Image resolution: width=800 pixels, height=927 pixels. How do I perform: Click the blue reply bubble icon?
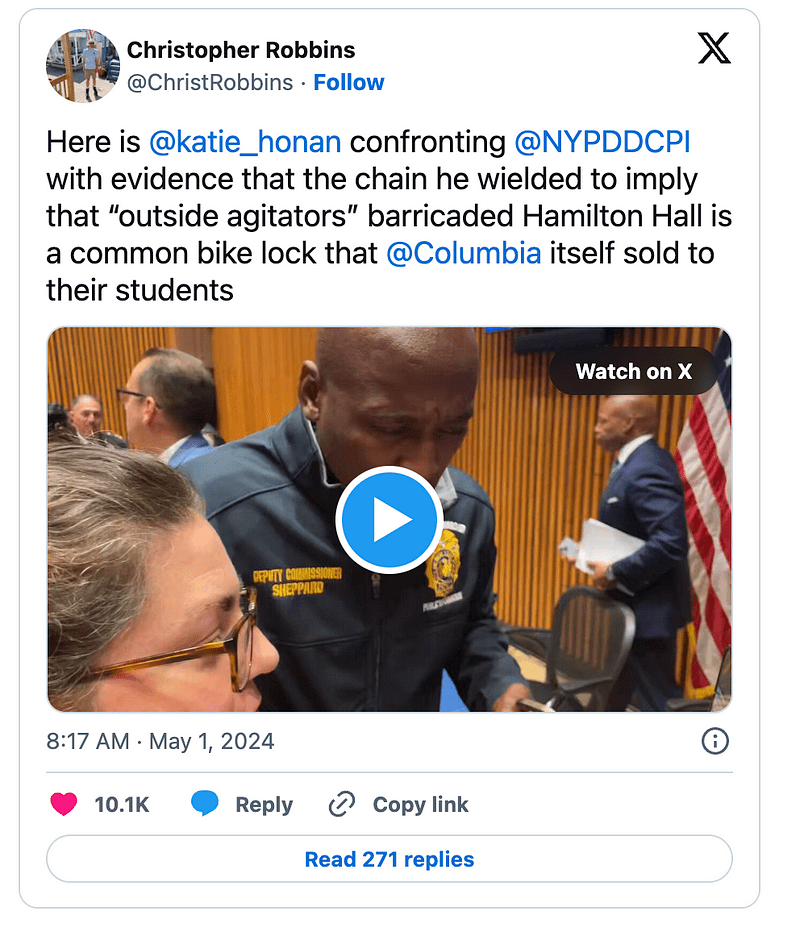pos(205,803)
